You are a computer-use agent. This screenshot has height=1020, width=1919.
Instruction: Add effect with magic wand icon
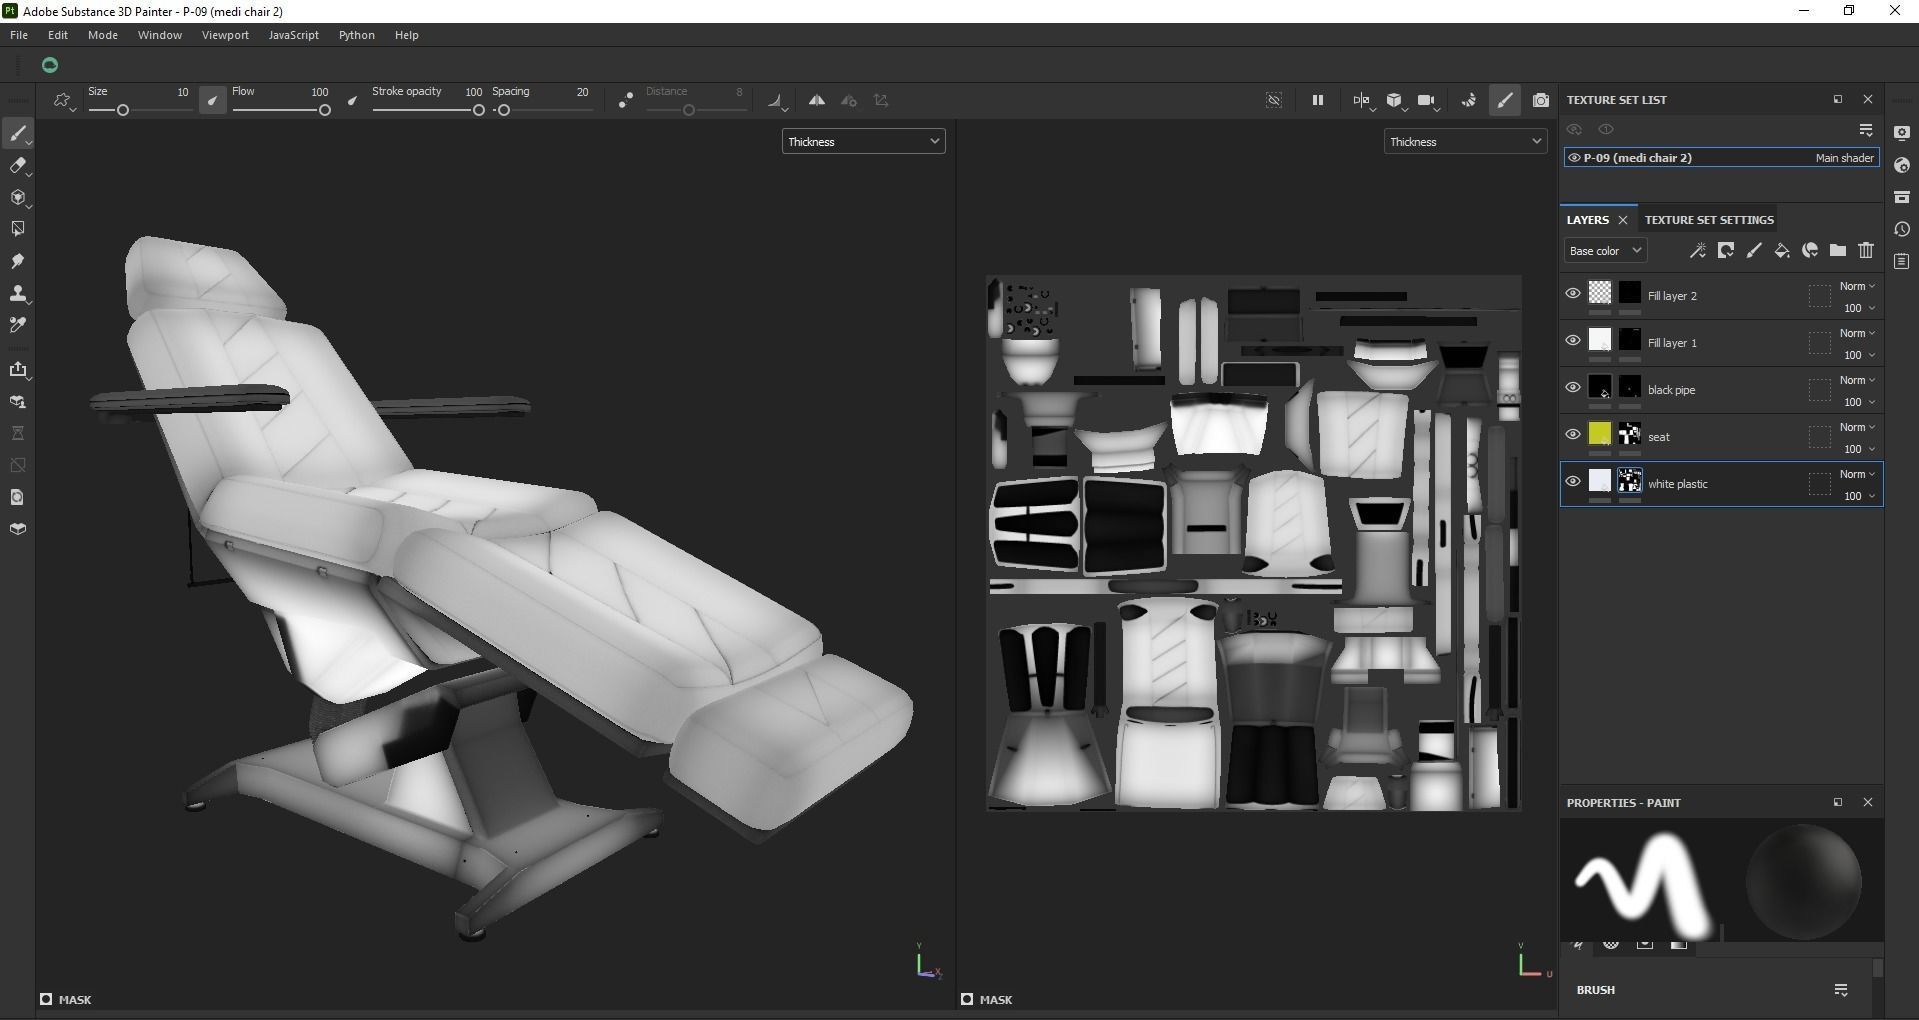pyautogui.click(x=1698, y=251)
